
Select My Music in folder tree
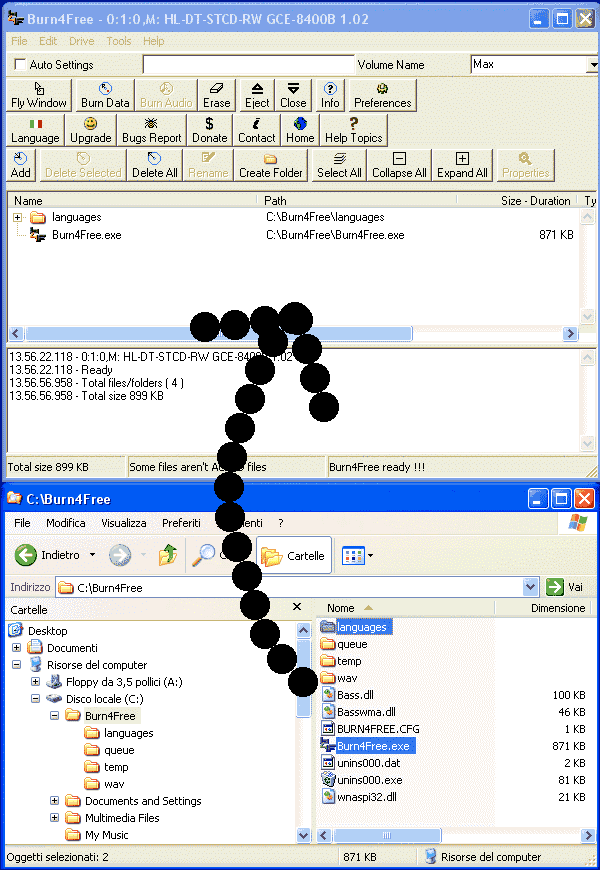pos(107,834)
